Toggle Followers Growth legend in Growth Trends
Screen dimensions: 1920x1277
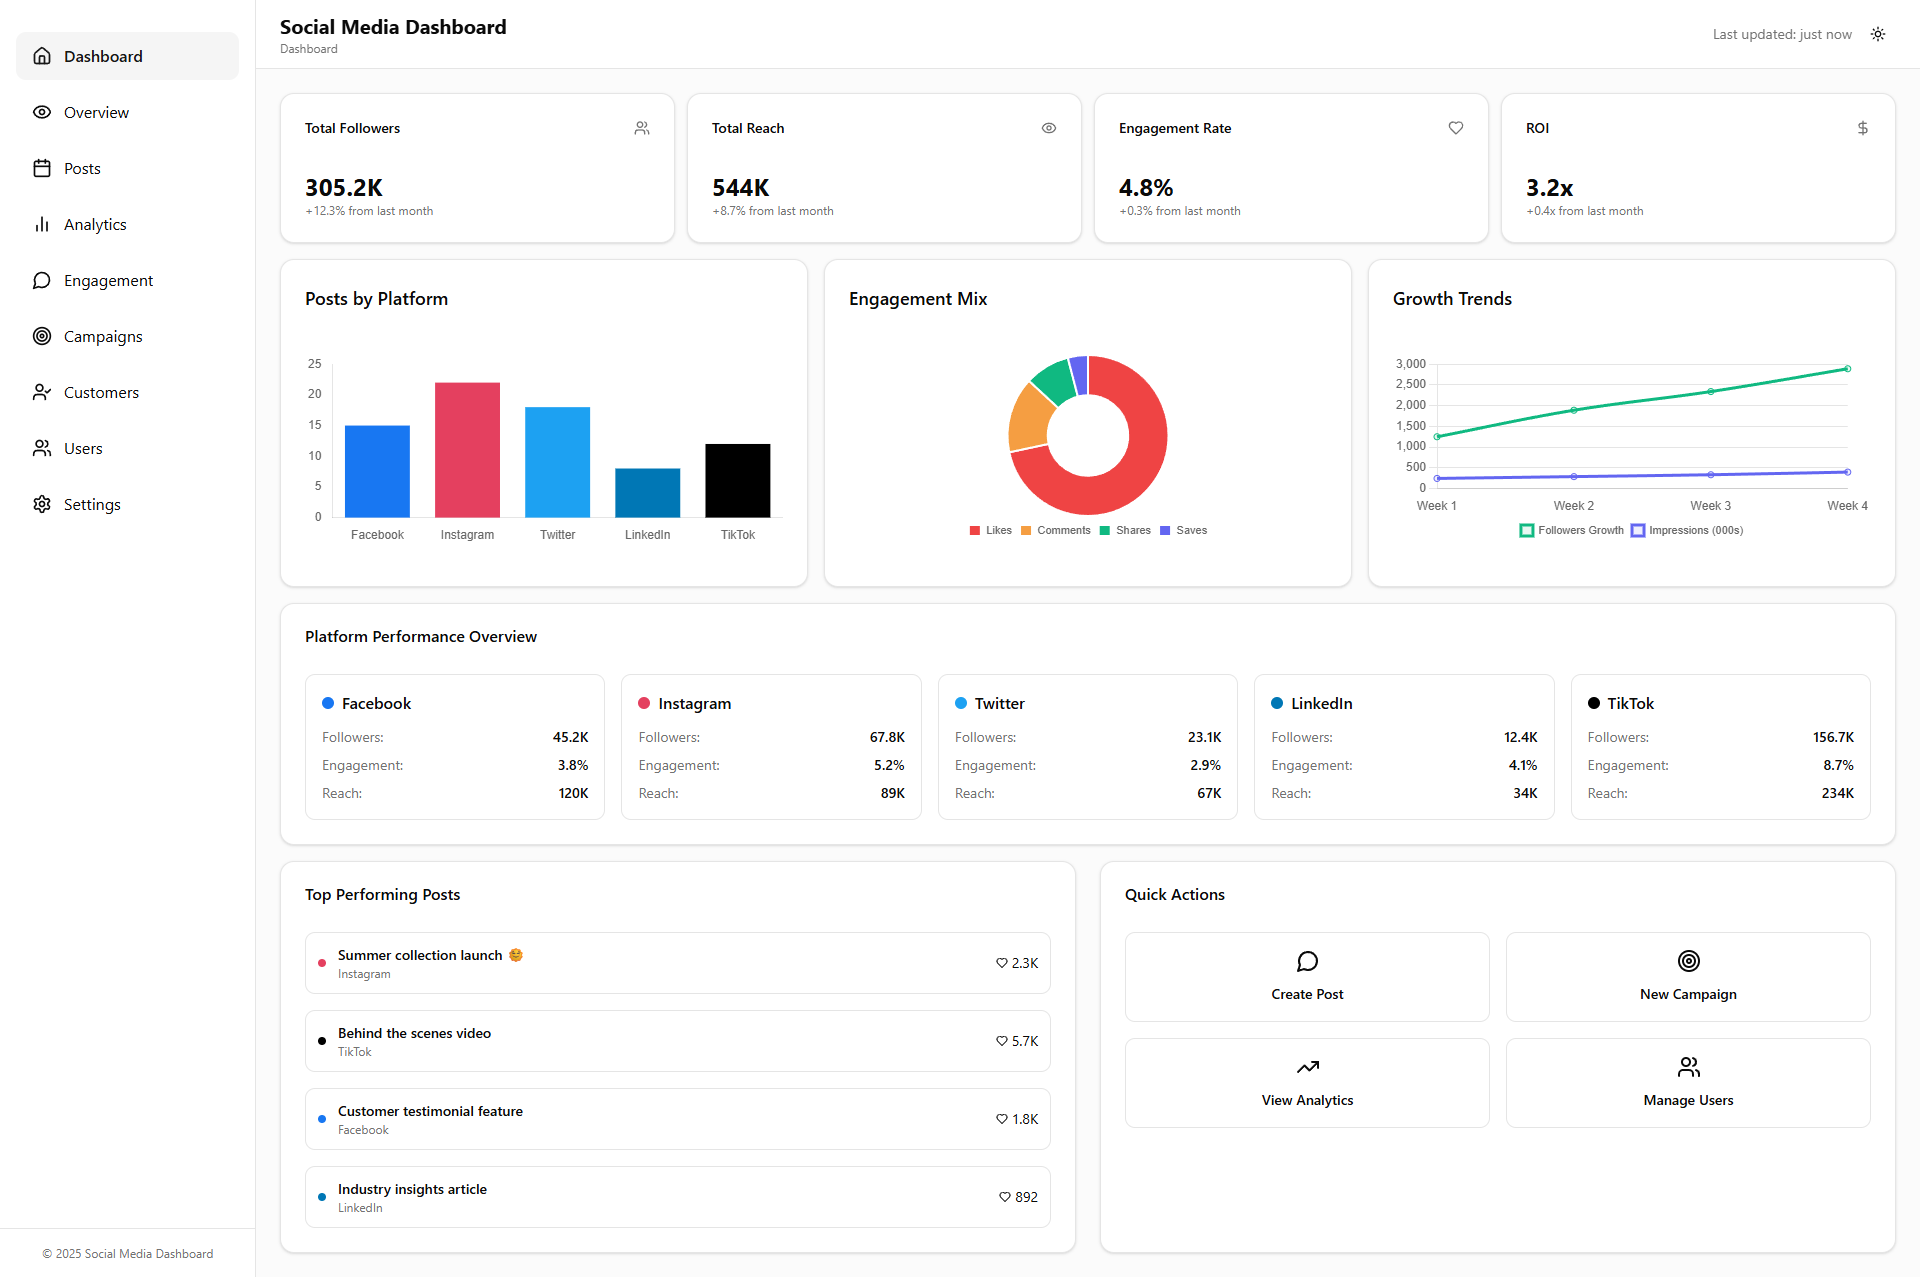point(1571,530)
